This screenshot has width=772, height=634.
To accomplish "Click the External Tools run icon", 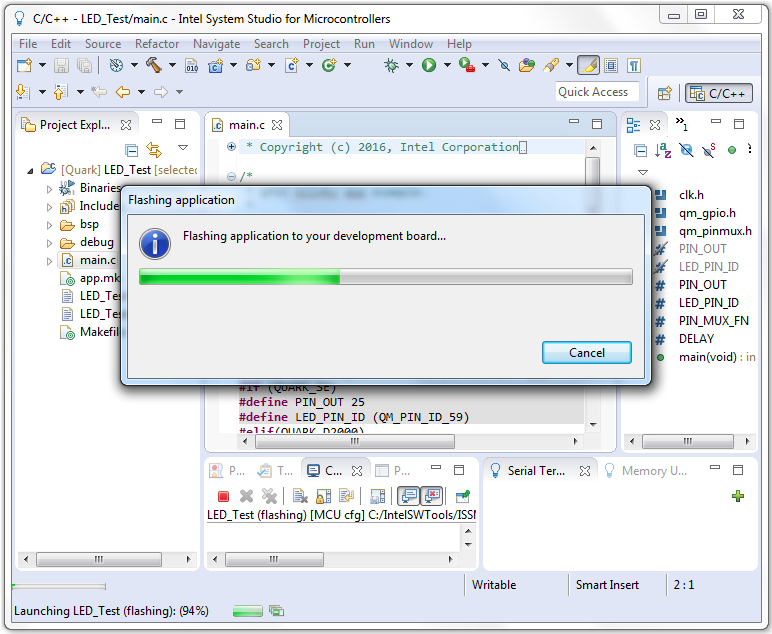I will coord(467,65).
